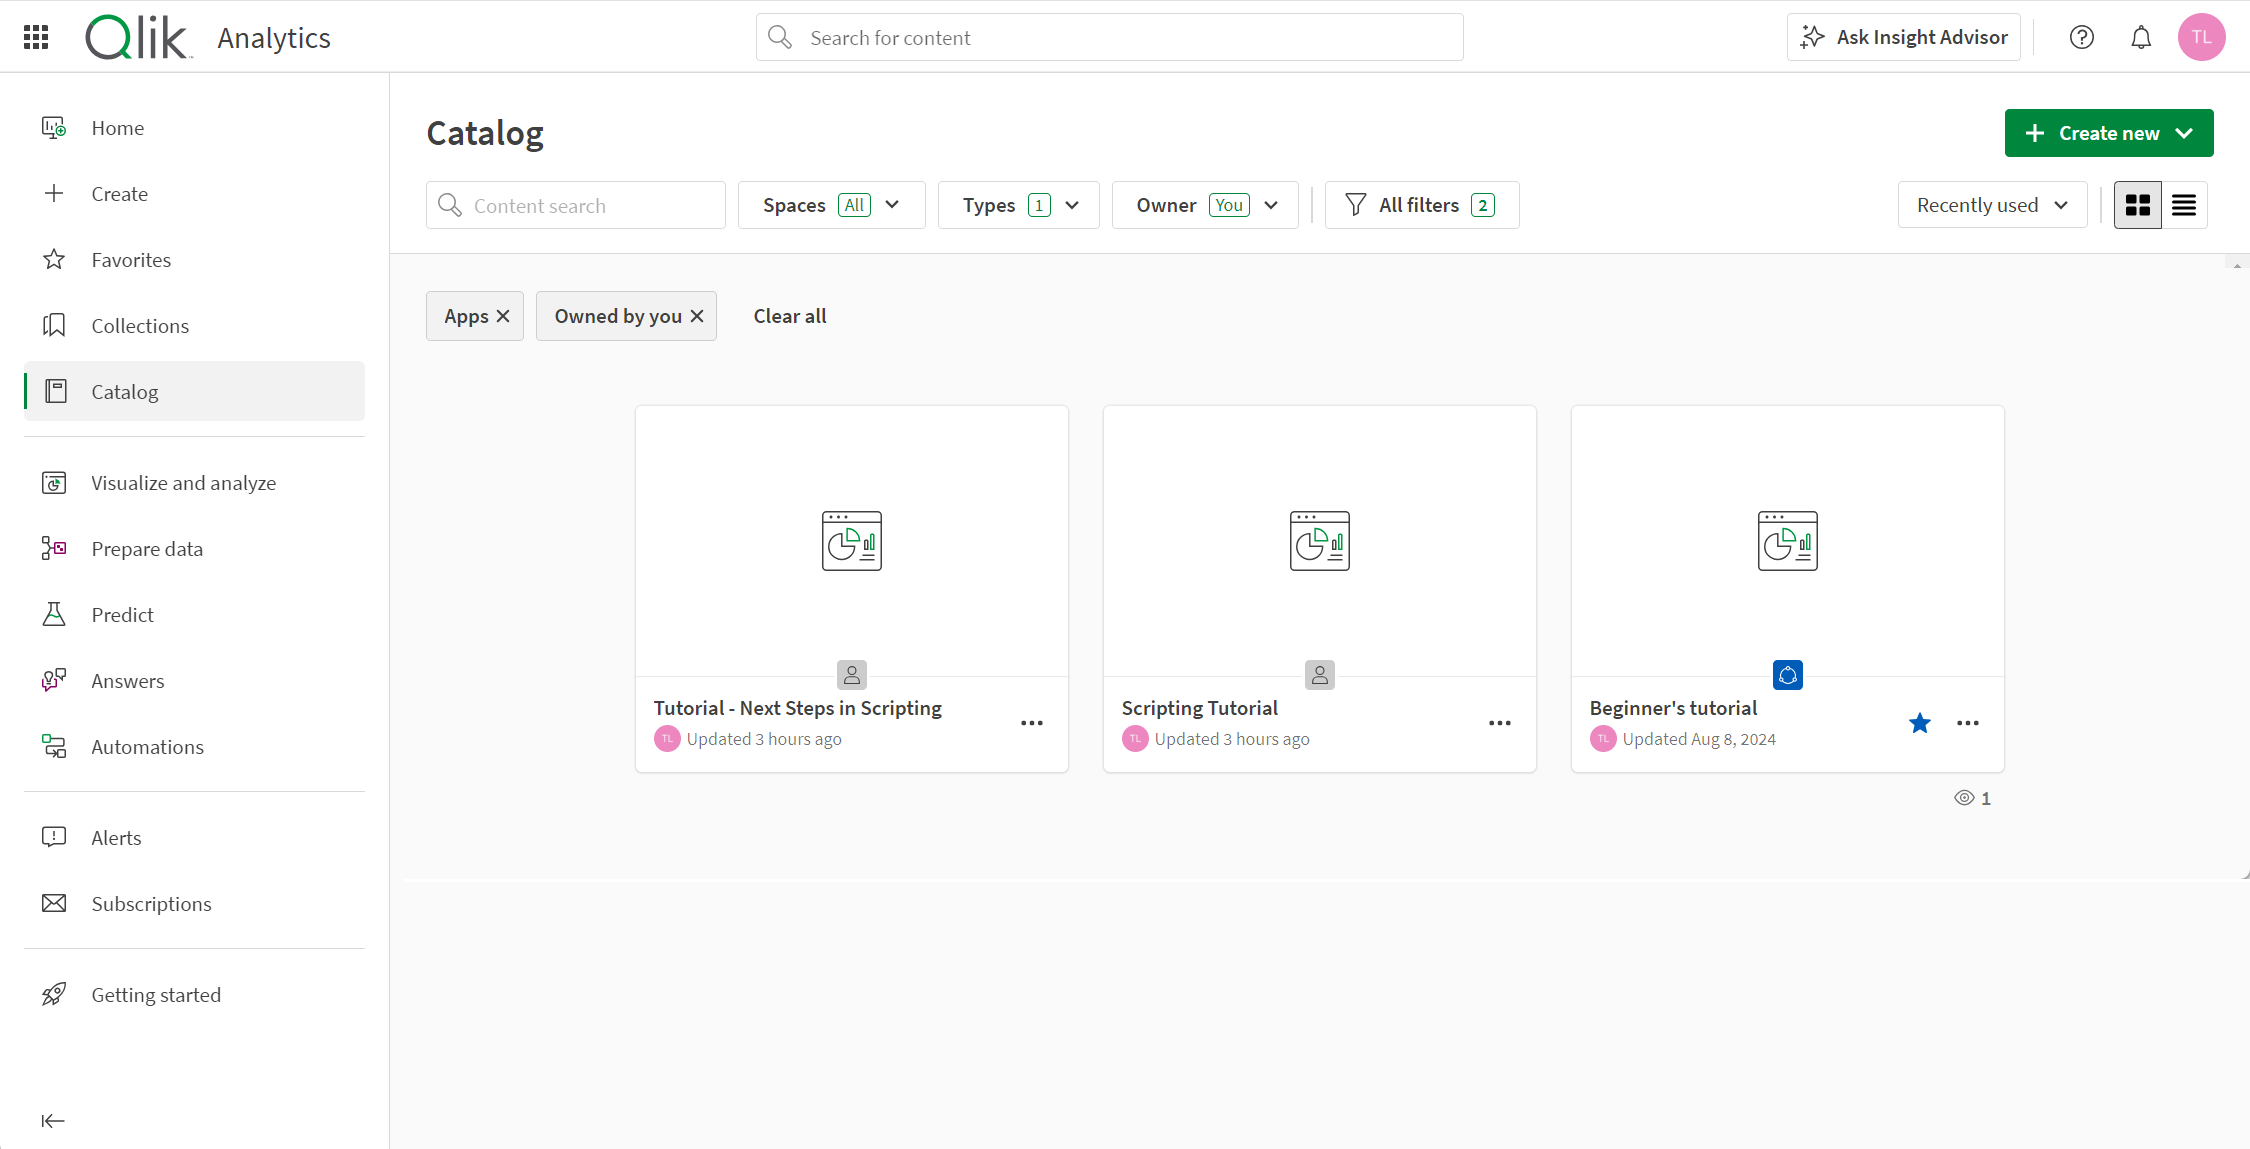Click Clear all active filters
Screen dimensions: 2250x1149
point(788,315)
